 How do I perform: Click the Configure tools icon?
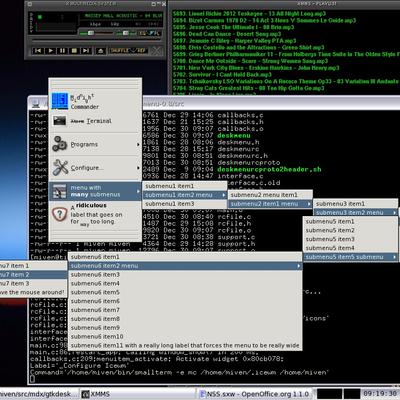[60, 167]
